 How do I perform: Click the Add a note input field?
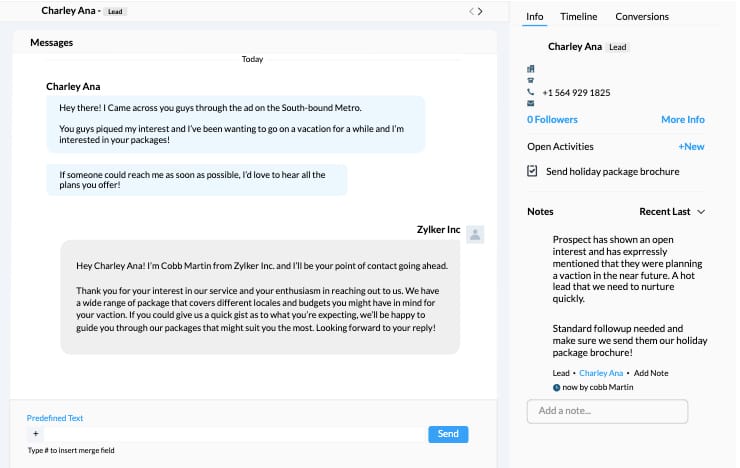click(x=607, y=411)
